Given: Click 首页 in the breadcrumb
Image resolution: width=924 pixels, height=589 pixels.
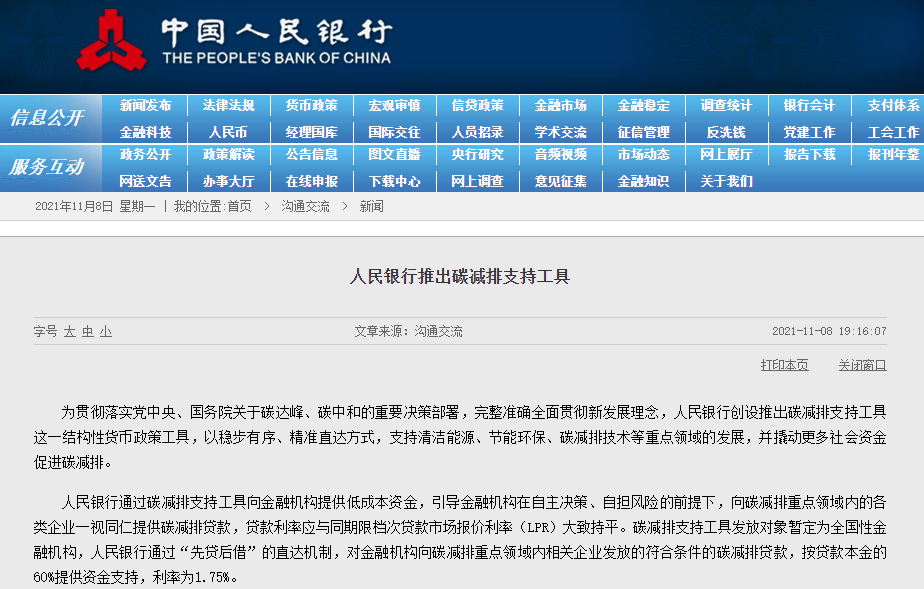Looking at the screenshot, I should 239,206.
